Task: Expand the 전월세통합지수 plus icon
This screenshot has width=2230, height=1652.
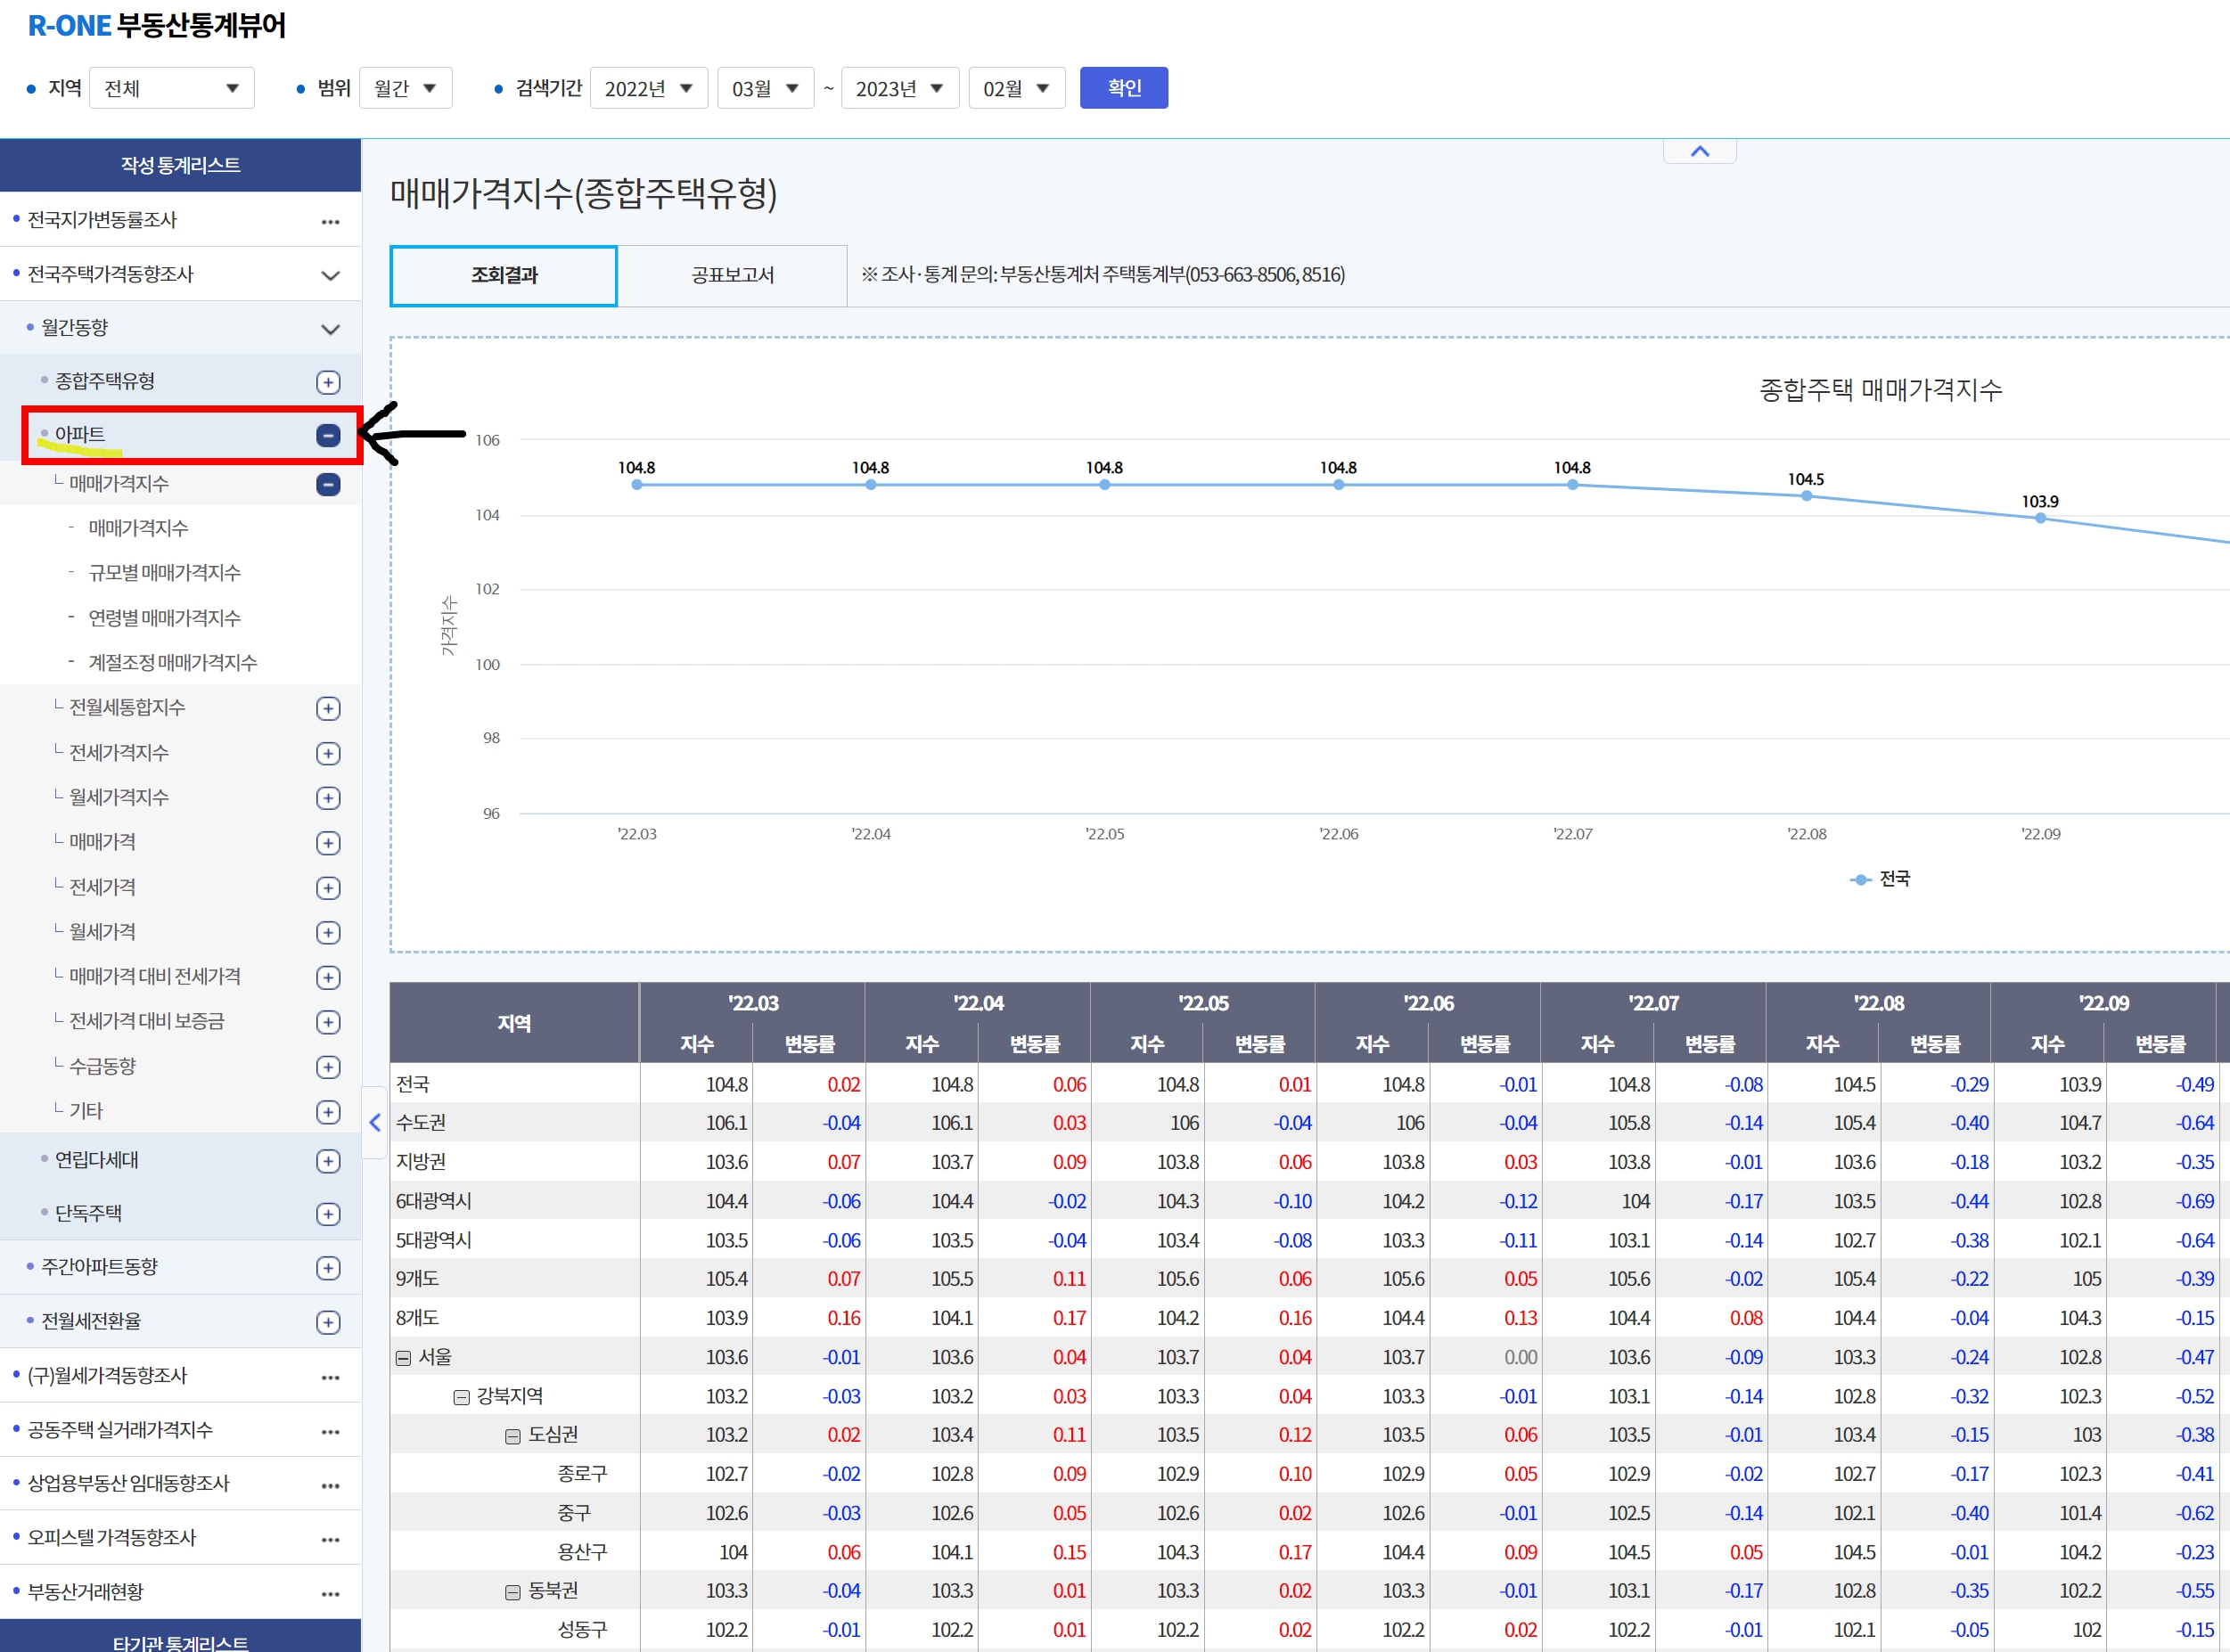Action: [328, 709]
